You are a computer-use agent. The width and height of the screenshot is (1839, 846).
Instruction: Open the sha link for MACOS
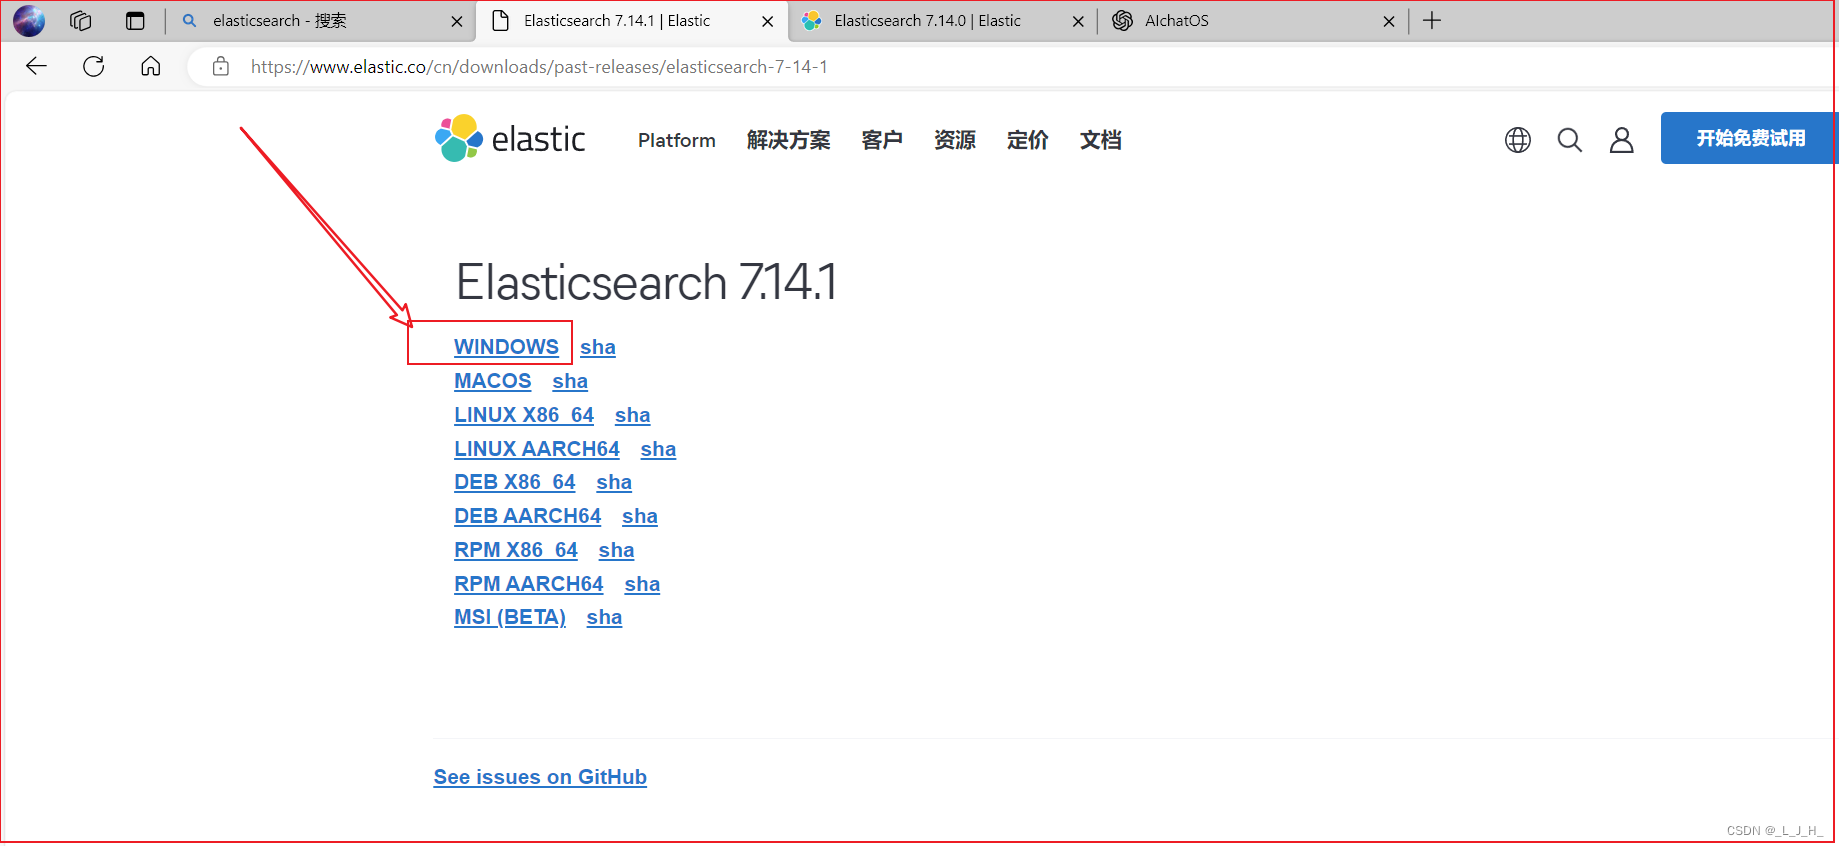[x=570, y=381]
